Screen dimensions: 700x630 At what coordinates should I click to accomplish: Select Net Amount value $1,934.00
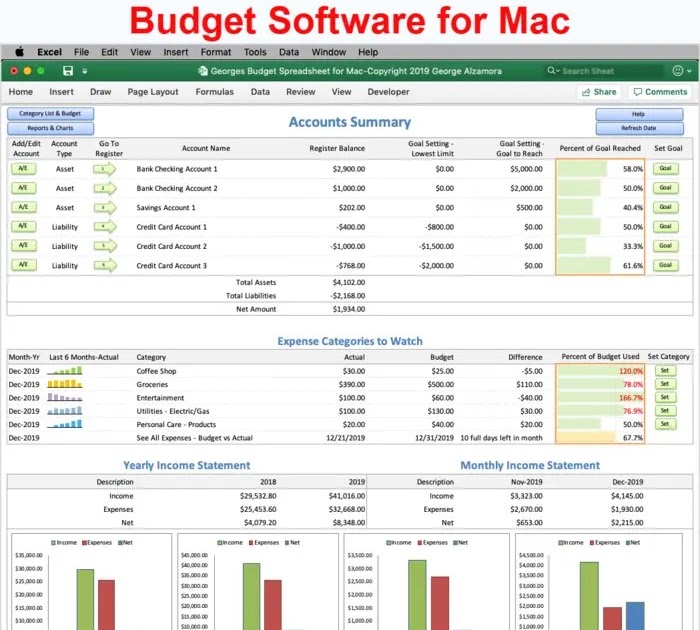[x=349, y=309]
